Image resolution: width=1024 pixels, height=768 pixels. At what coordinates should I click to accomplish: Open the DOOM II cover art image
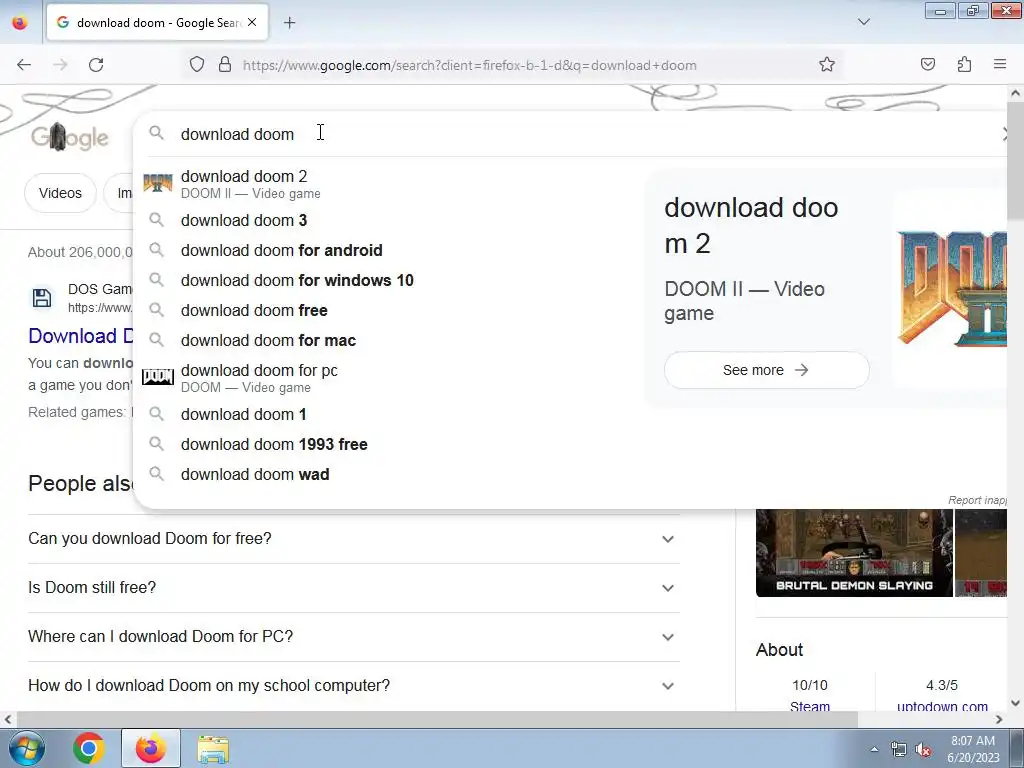(952, 287)
